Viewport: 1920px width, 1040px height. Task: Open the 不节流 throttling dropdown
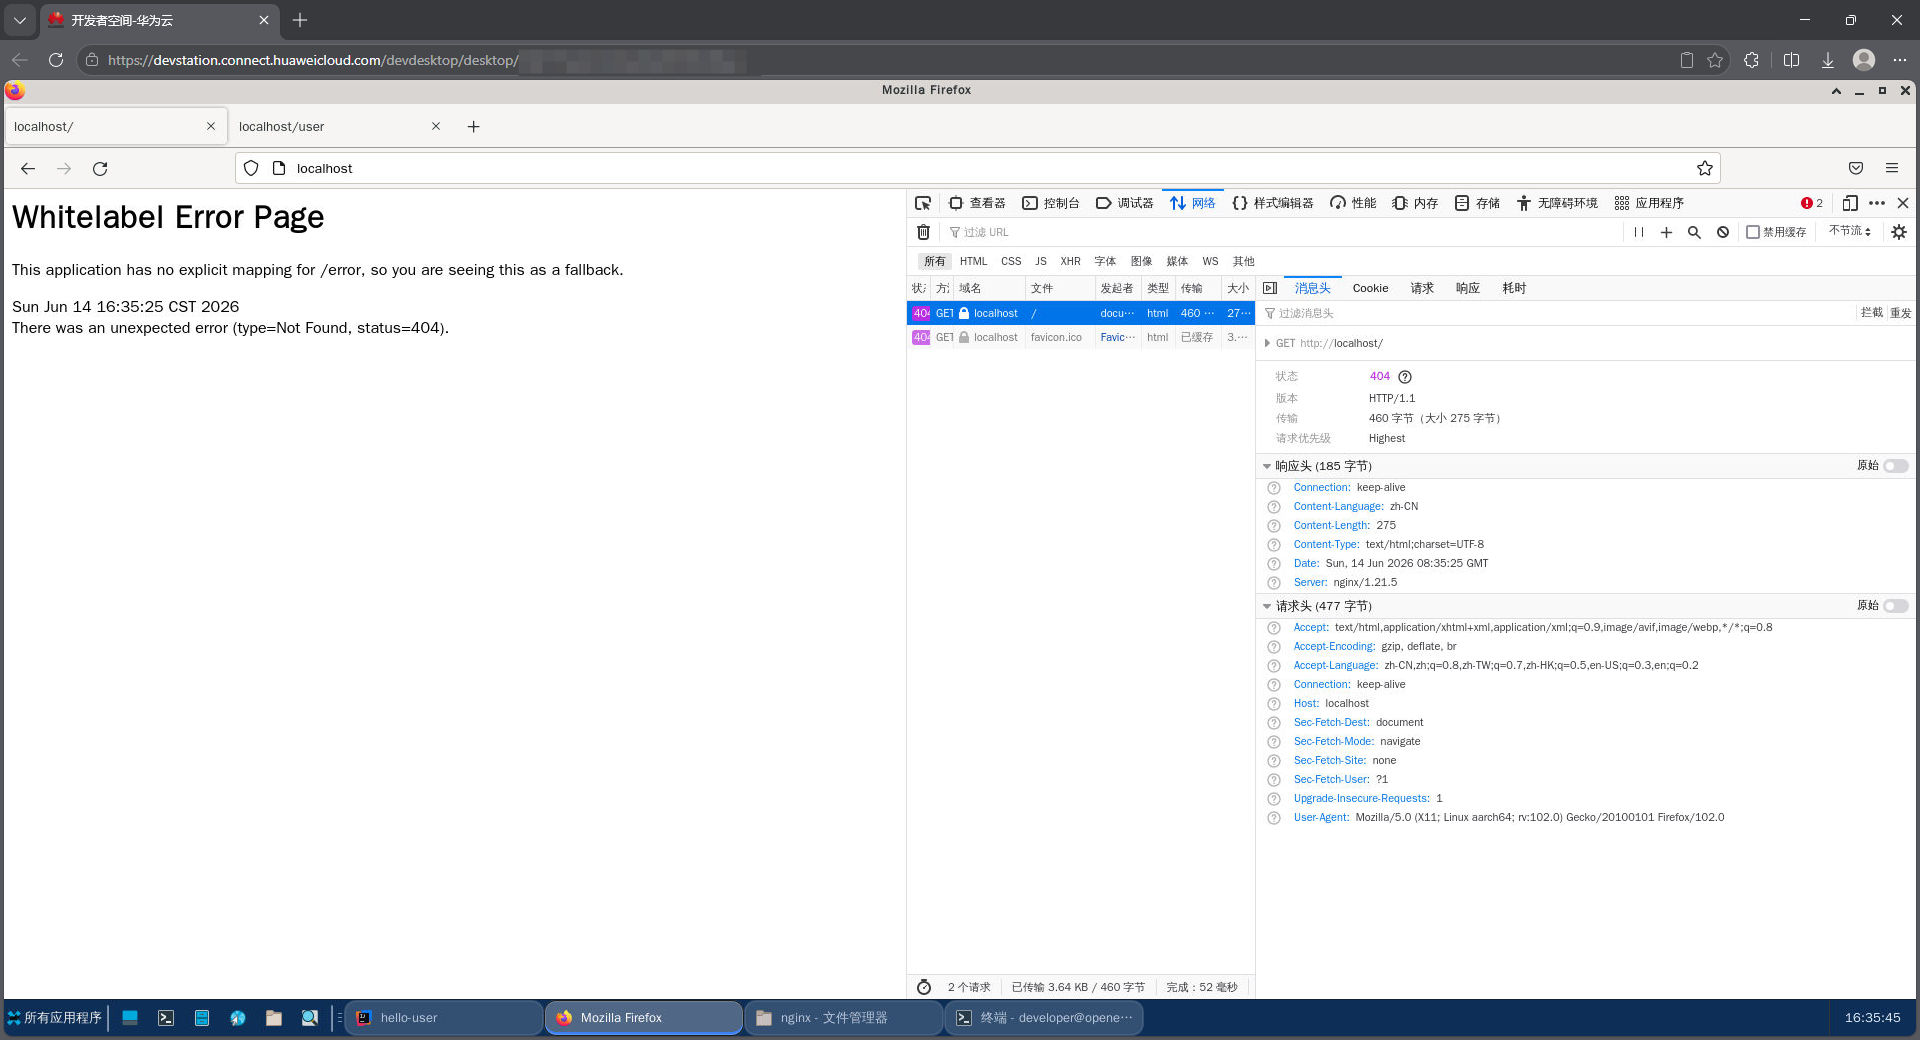(x=1849, y=231)
